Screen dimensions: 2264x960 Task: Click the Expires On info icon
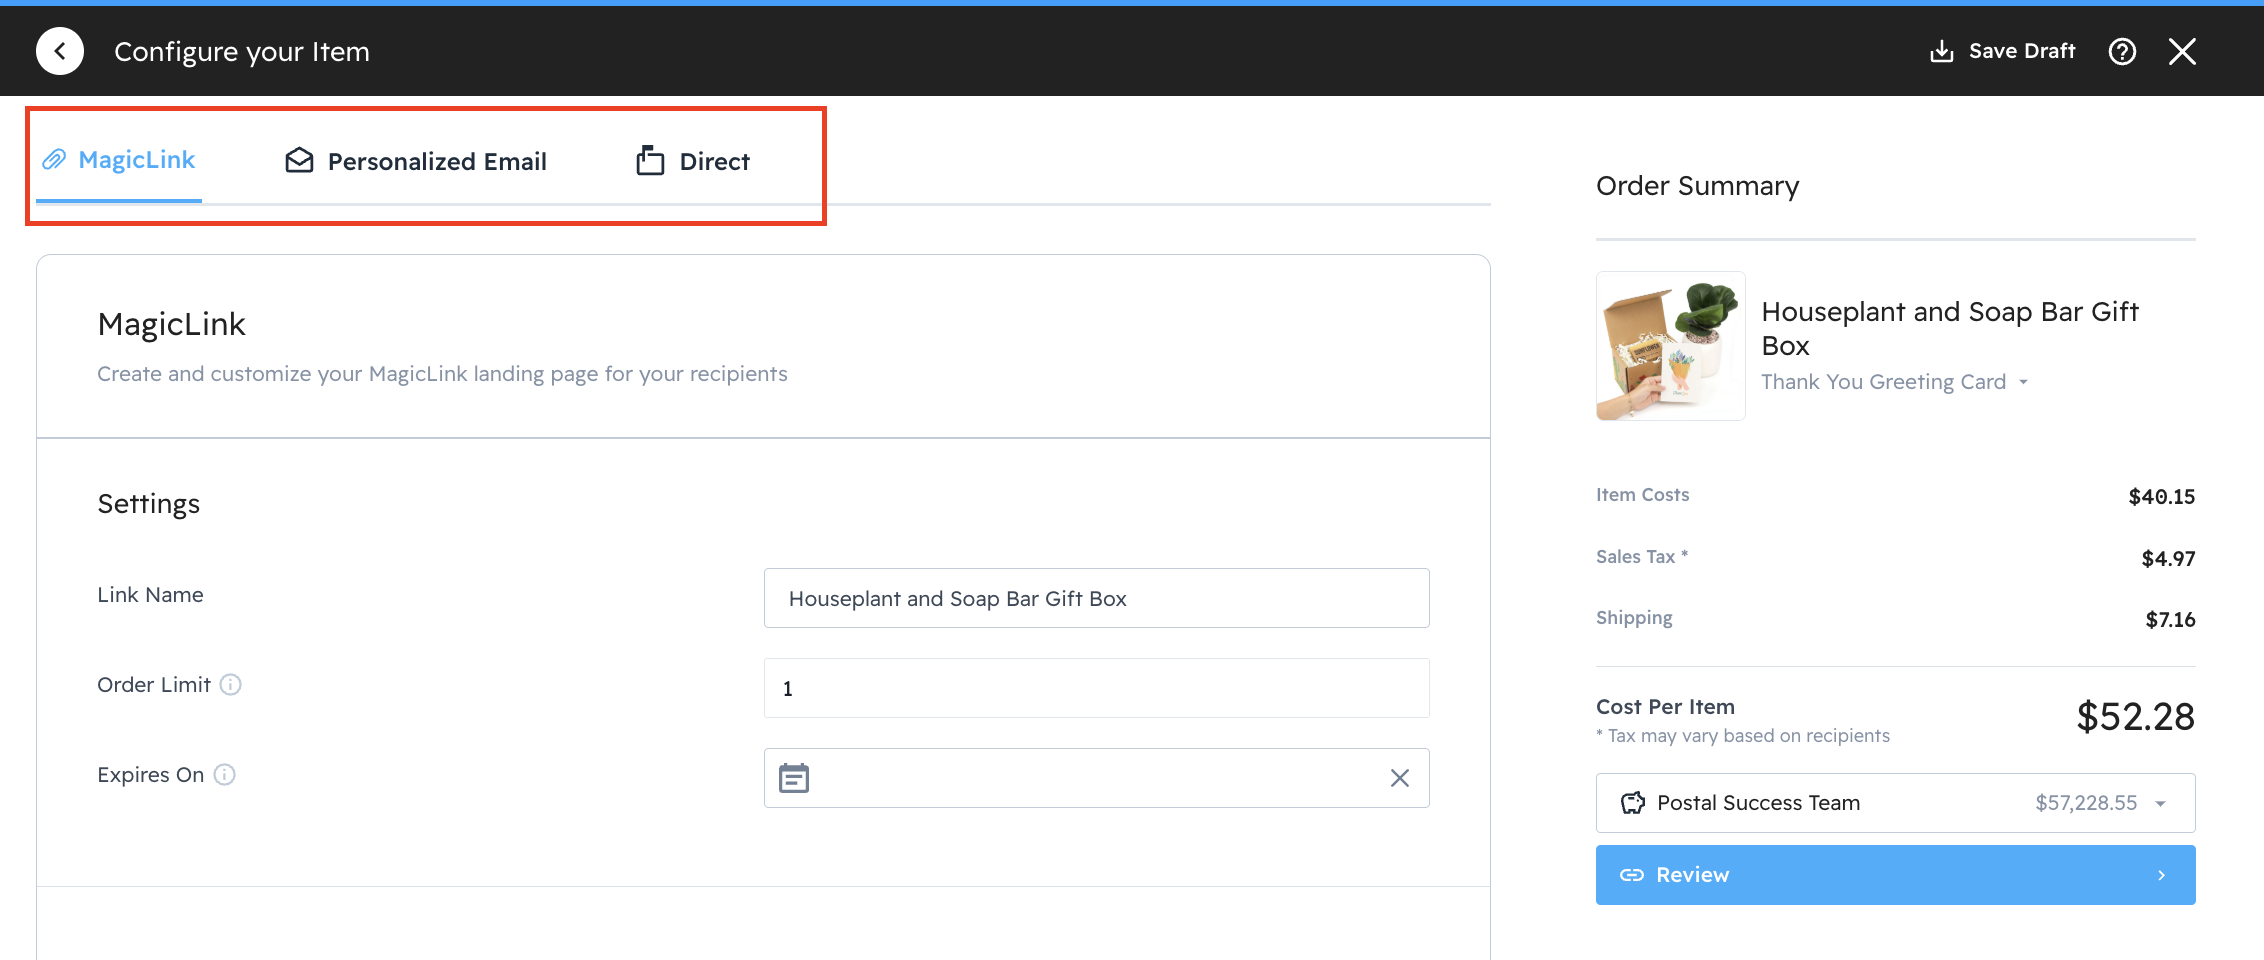[225, 775]
